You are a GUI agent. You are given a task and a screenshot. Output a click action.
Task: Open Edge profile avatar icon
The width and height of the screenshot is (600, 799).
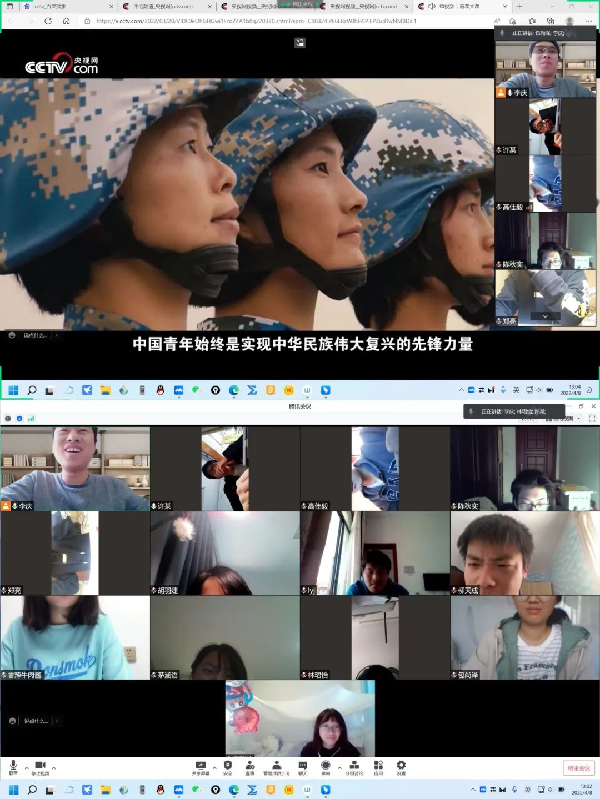tap(570, 21)
